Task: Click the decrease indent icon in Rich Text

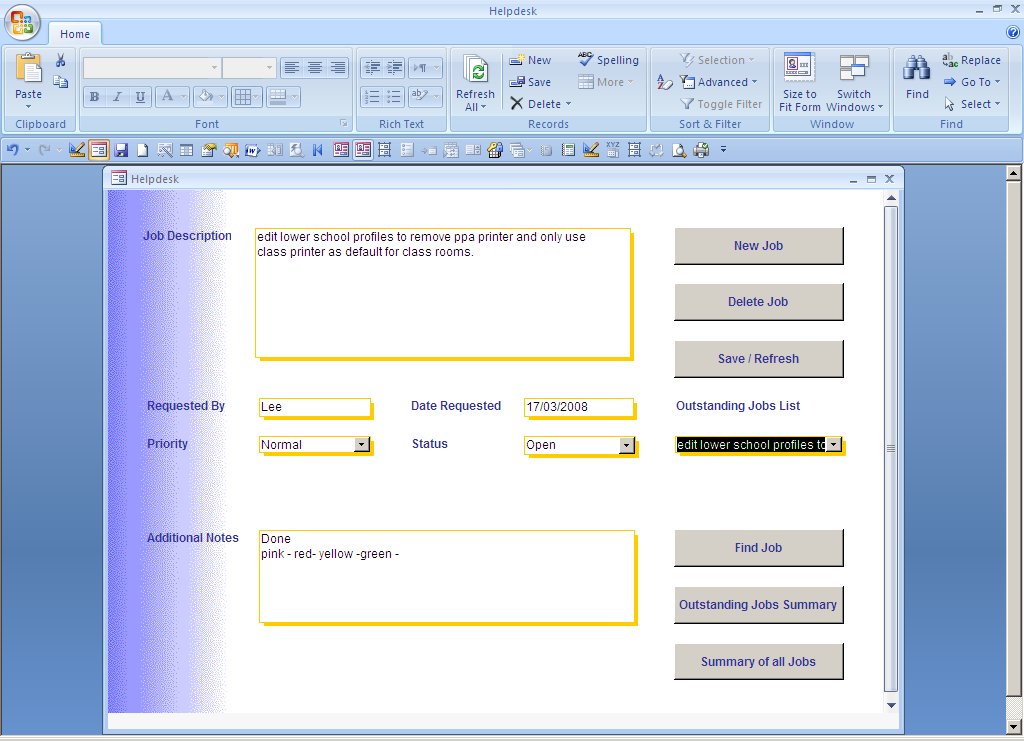Action: (x=372, y=68)
